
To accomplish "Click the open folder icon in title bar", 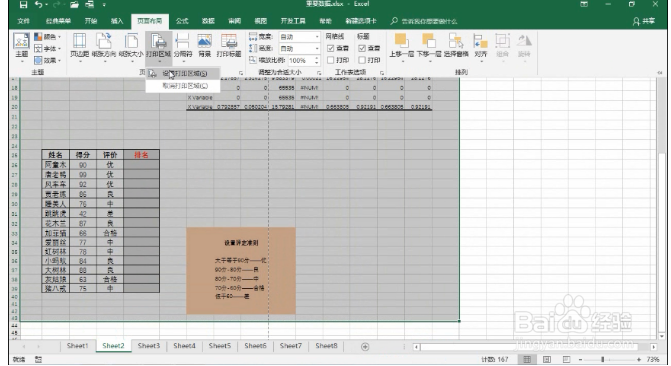I will [x=74, y=5].
